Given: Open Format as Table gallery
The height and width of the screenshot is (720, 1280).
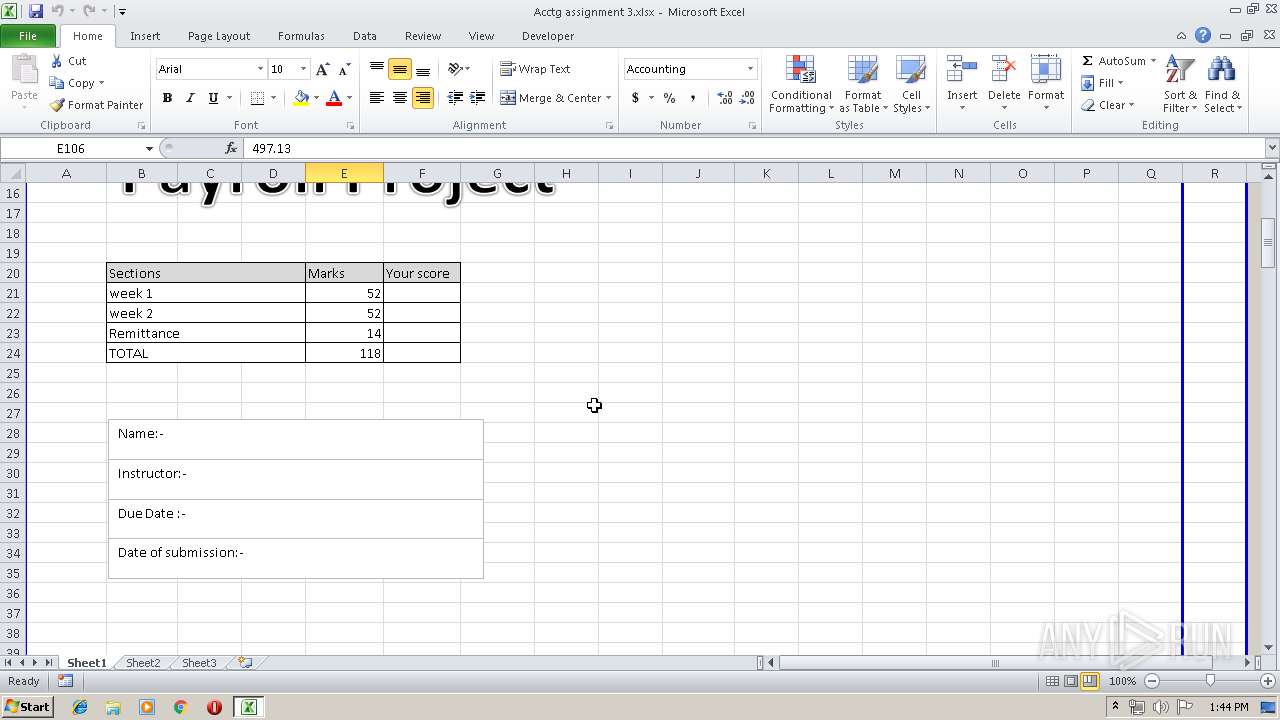Looking at the screenshot, I should tap(863, 84).
